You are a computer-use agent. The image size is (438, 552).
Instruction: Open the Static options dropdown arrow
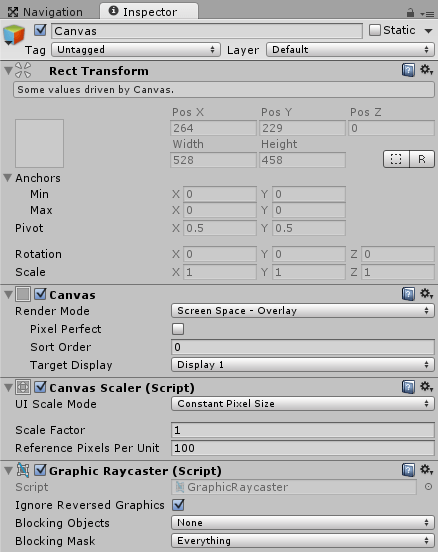click(428, 31)
